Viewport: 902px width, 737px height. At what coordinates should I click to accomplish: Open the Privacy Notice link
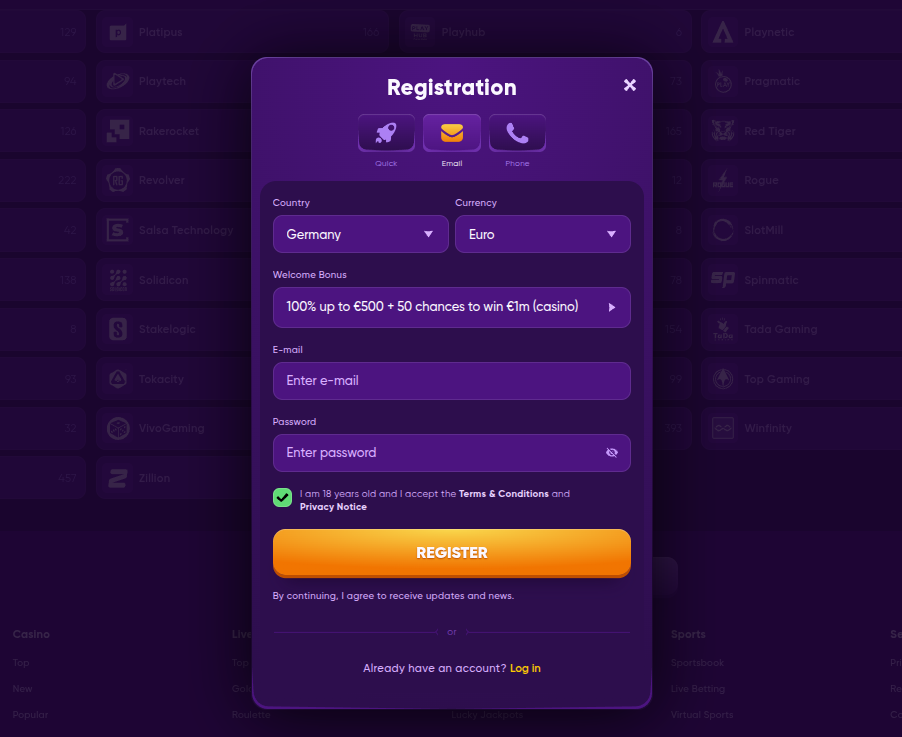[333, 507]
